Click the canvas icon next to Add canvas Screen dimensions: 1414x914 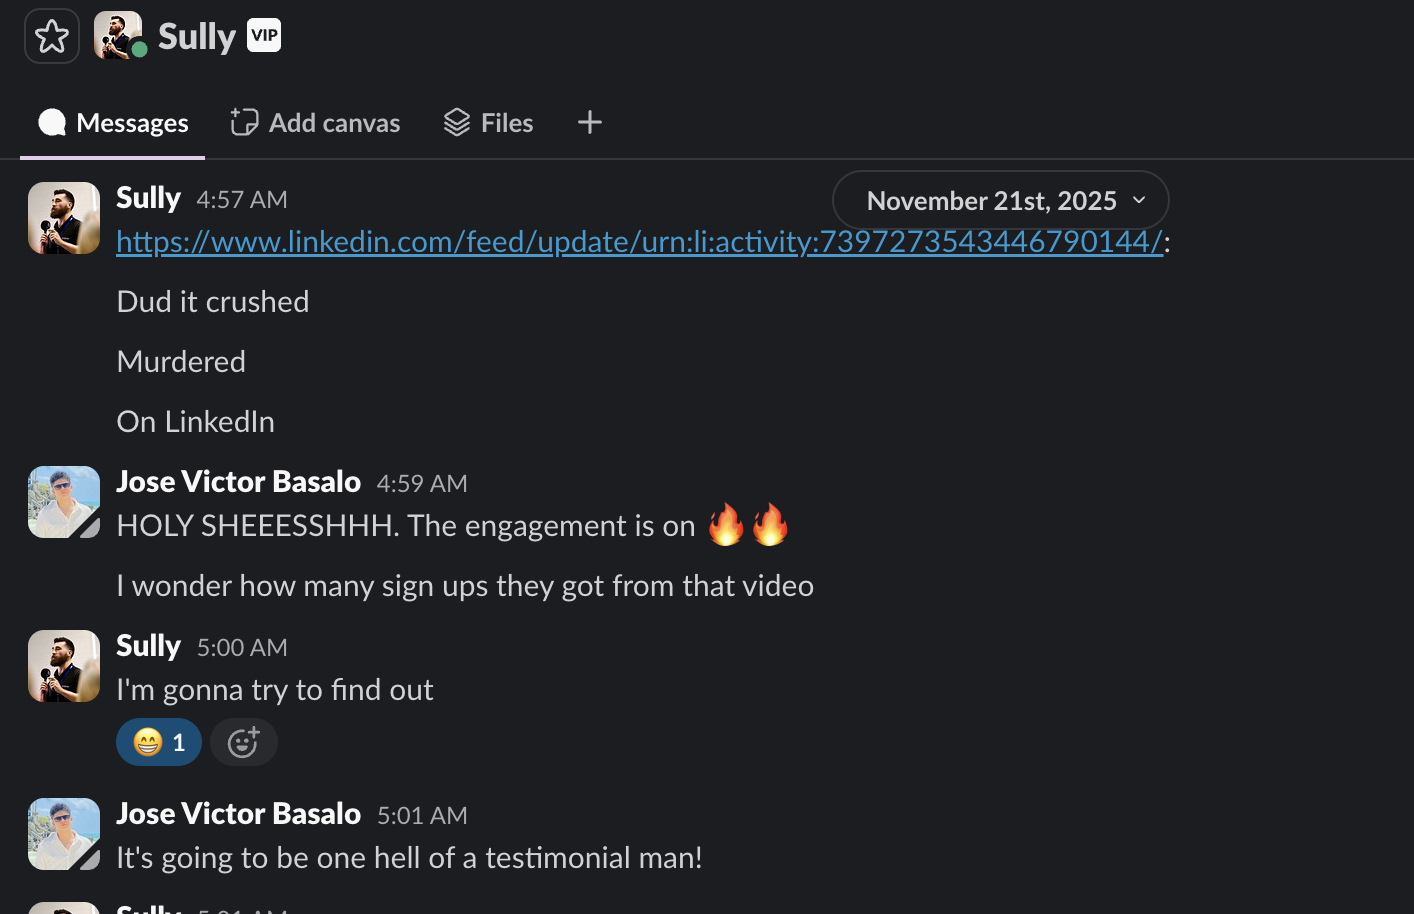[x=243, y=122]
